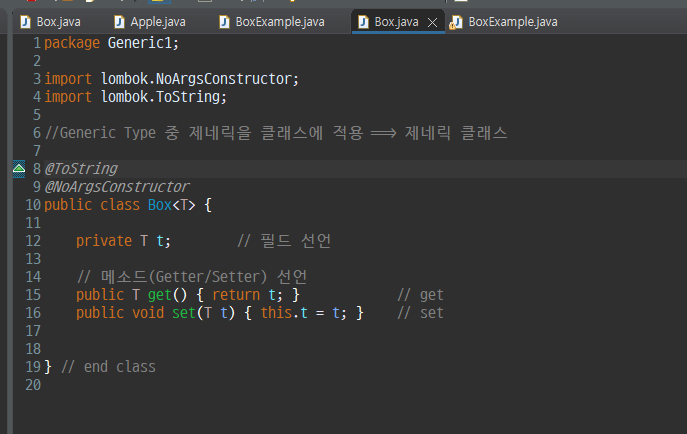The height and width of the screenshot is (434, 687).
Task: Click line number 20 in the gutter
Action: pos(33,384)
